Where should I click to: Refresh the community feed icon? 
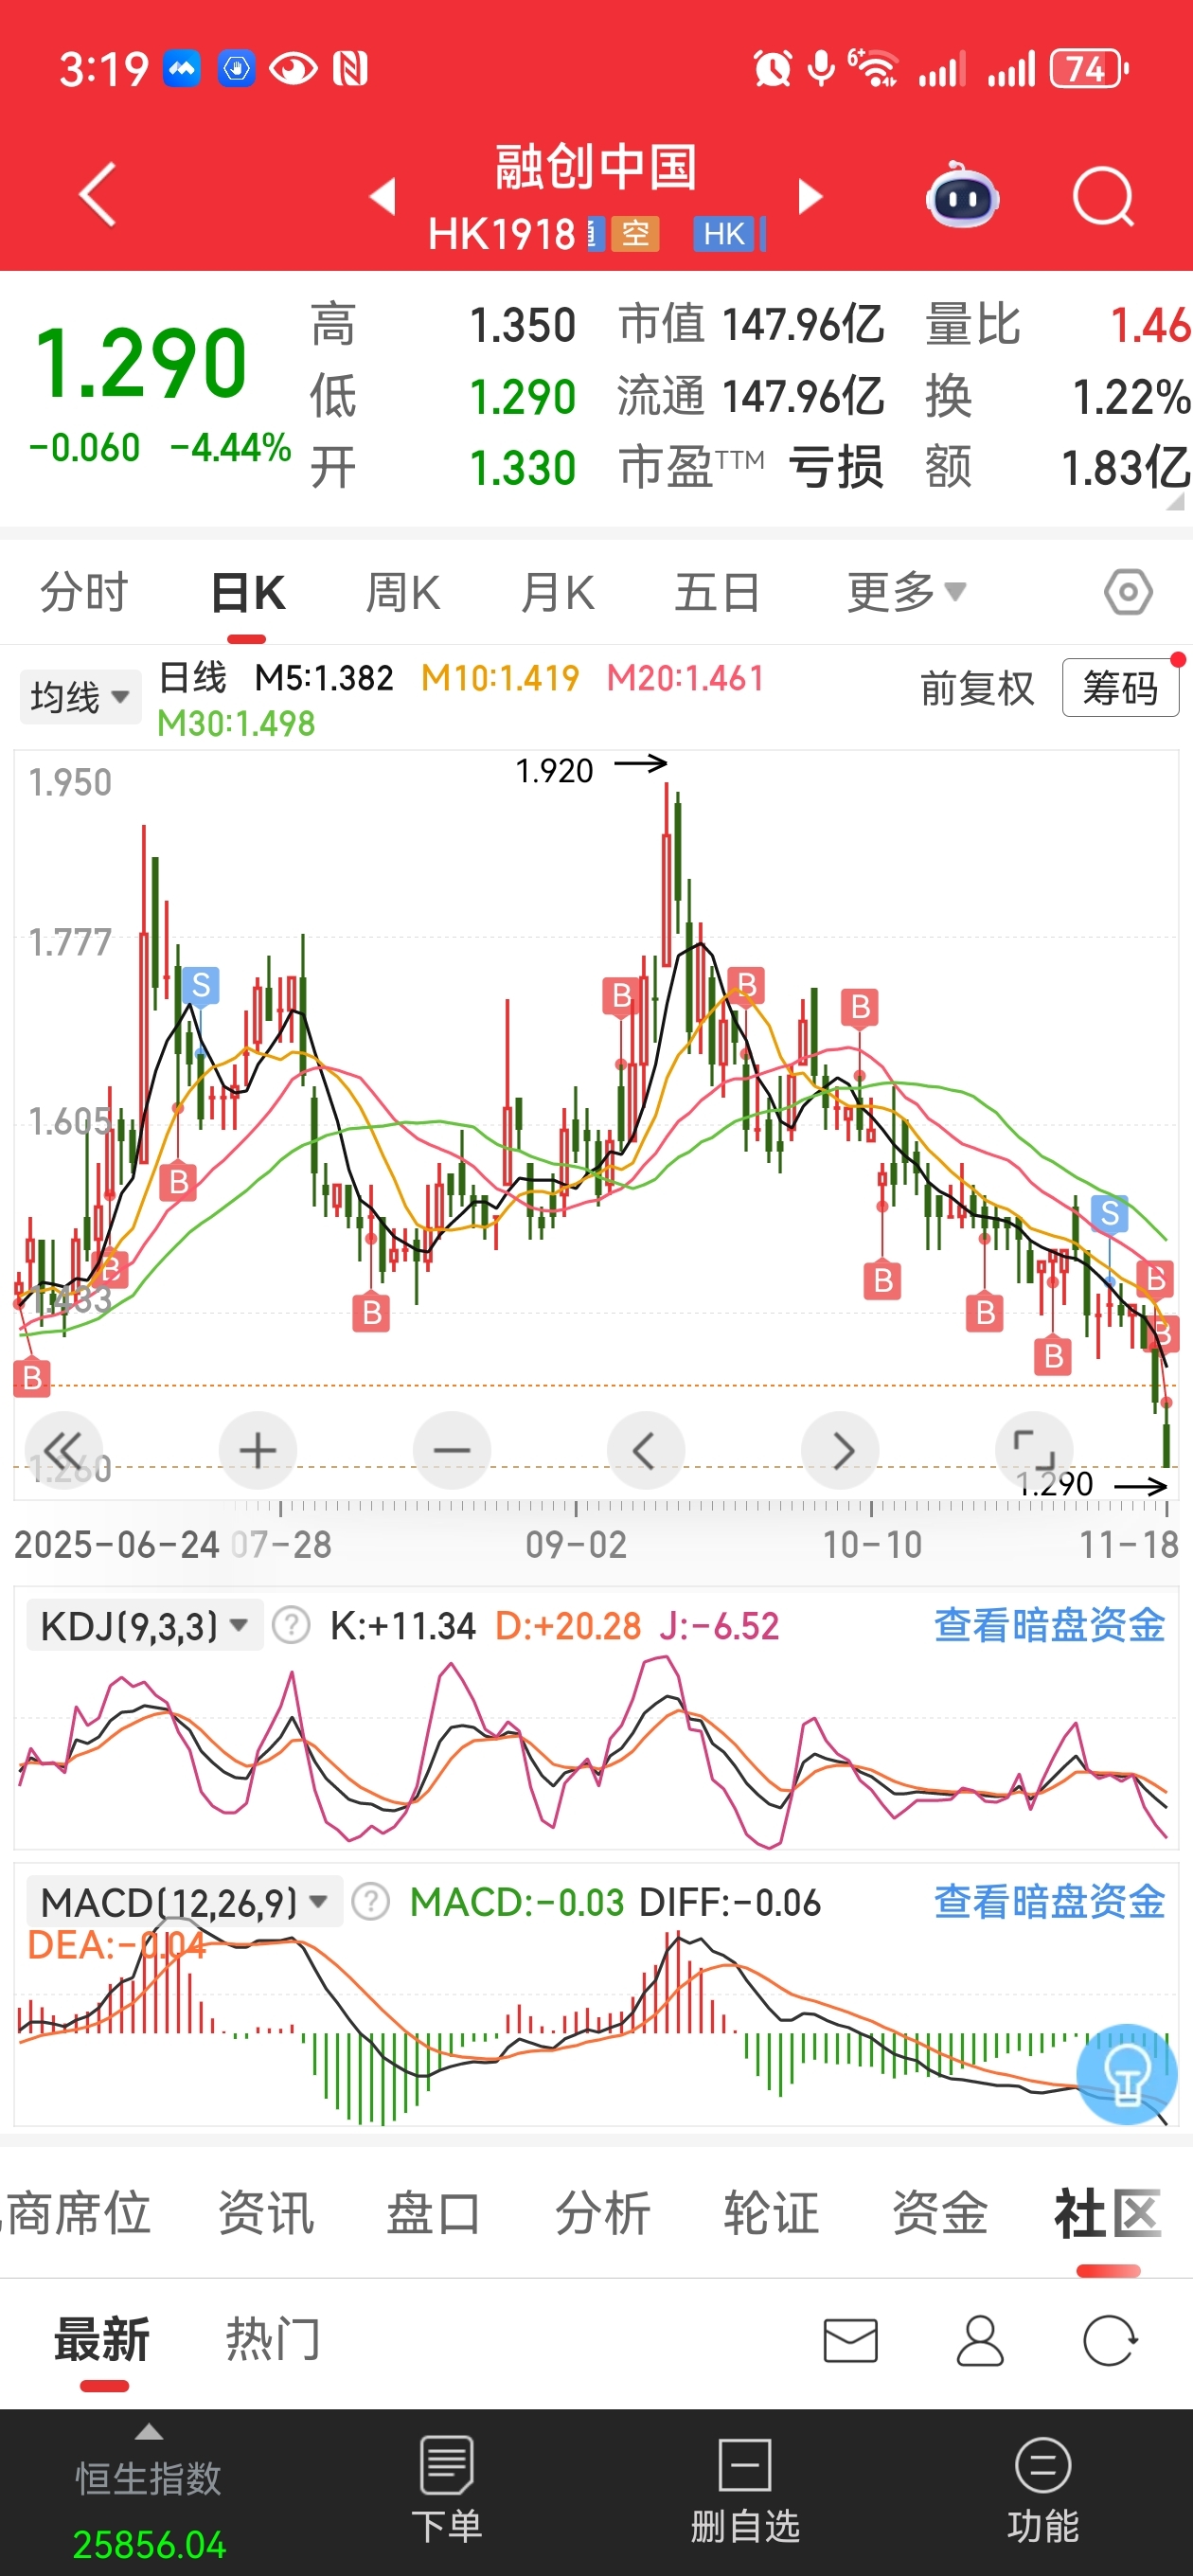(x=1110, y=2341)
